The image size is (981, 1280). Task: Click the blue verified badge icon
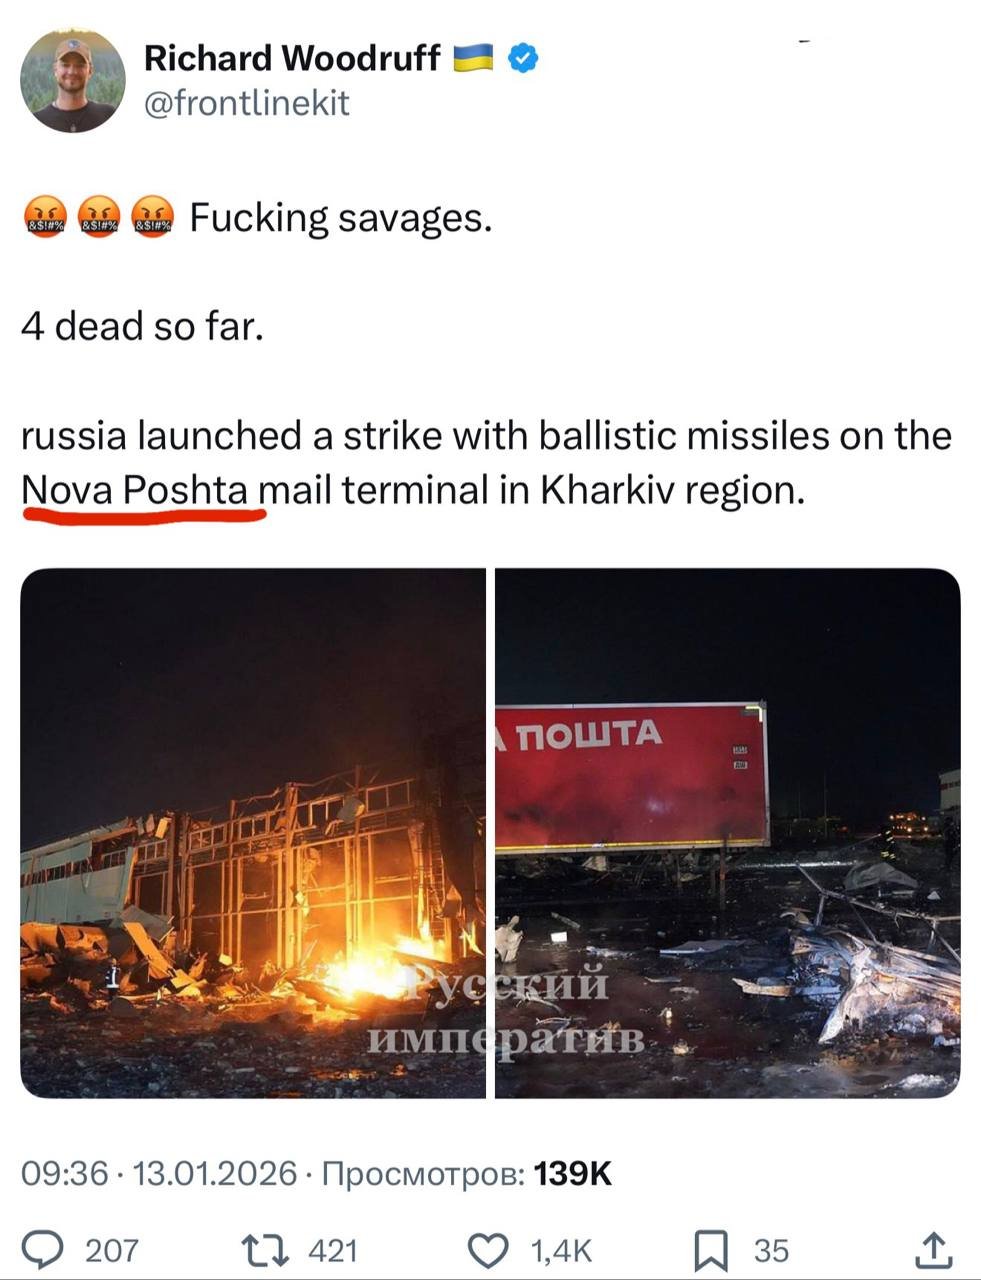pyautogui.click(x=523, y=58)
